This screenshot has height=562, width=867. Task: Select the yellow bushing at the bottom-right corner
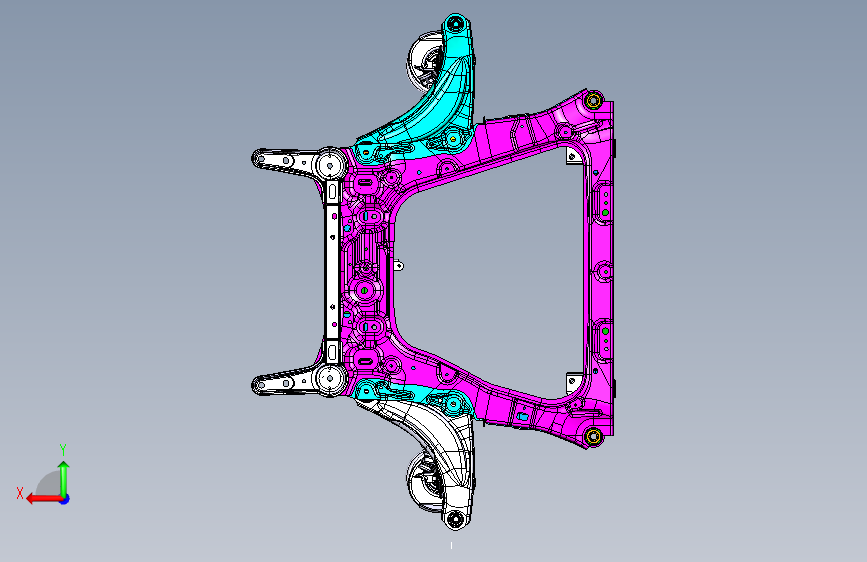(593, 436)
